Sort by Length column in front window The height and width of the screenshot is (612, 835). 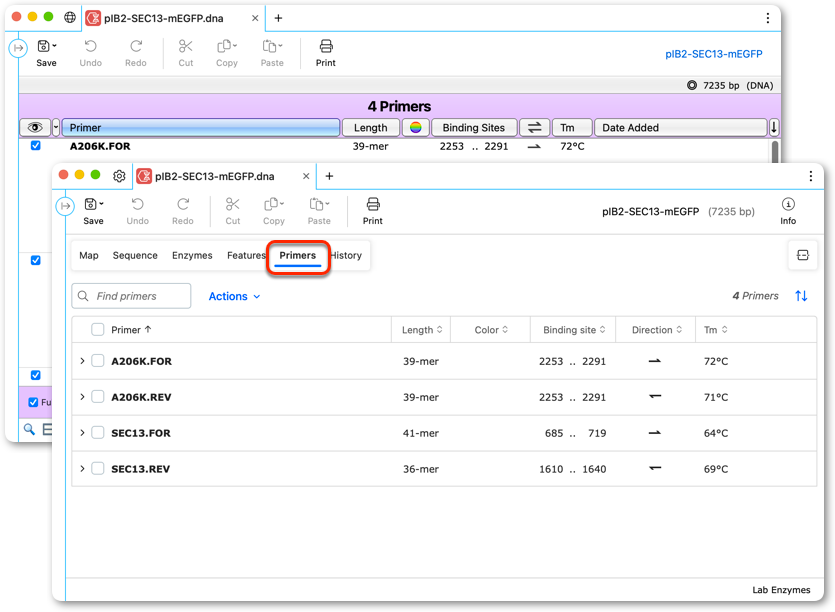point(422,330)
